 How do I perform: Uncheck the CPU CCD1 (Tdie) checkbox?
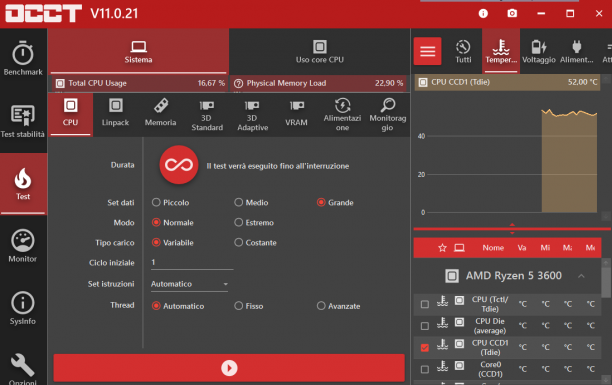[x=425, y=348]
